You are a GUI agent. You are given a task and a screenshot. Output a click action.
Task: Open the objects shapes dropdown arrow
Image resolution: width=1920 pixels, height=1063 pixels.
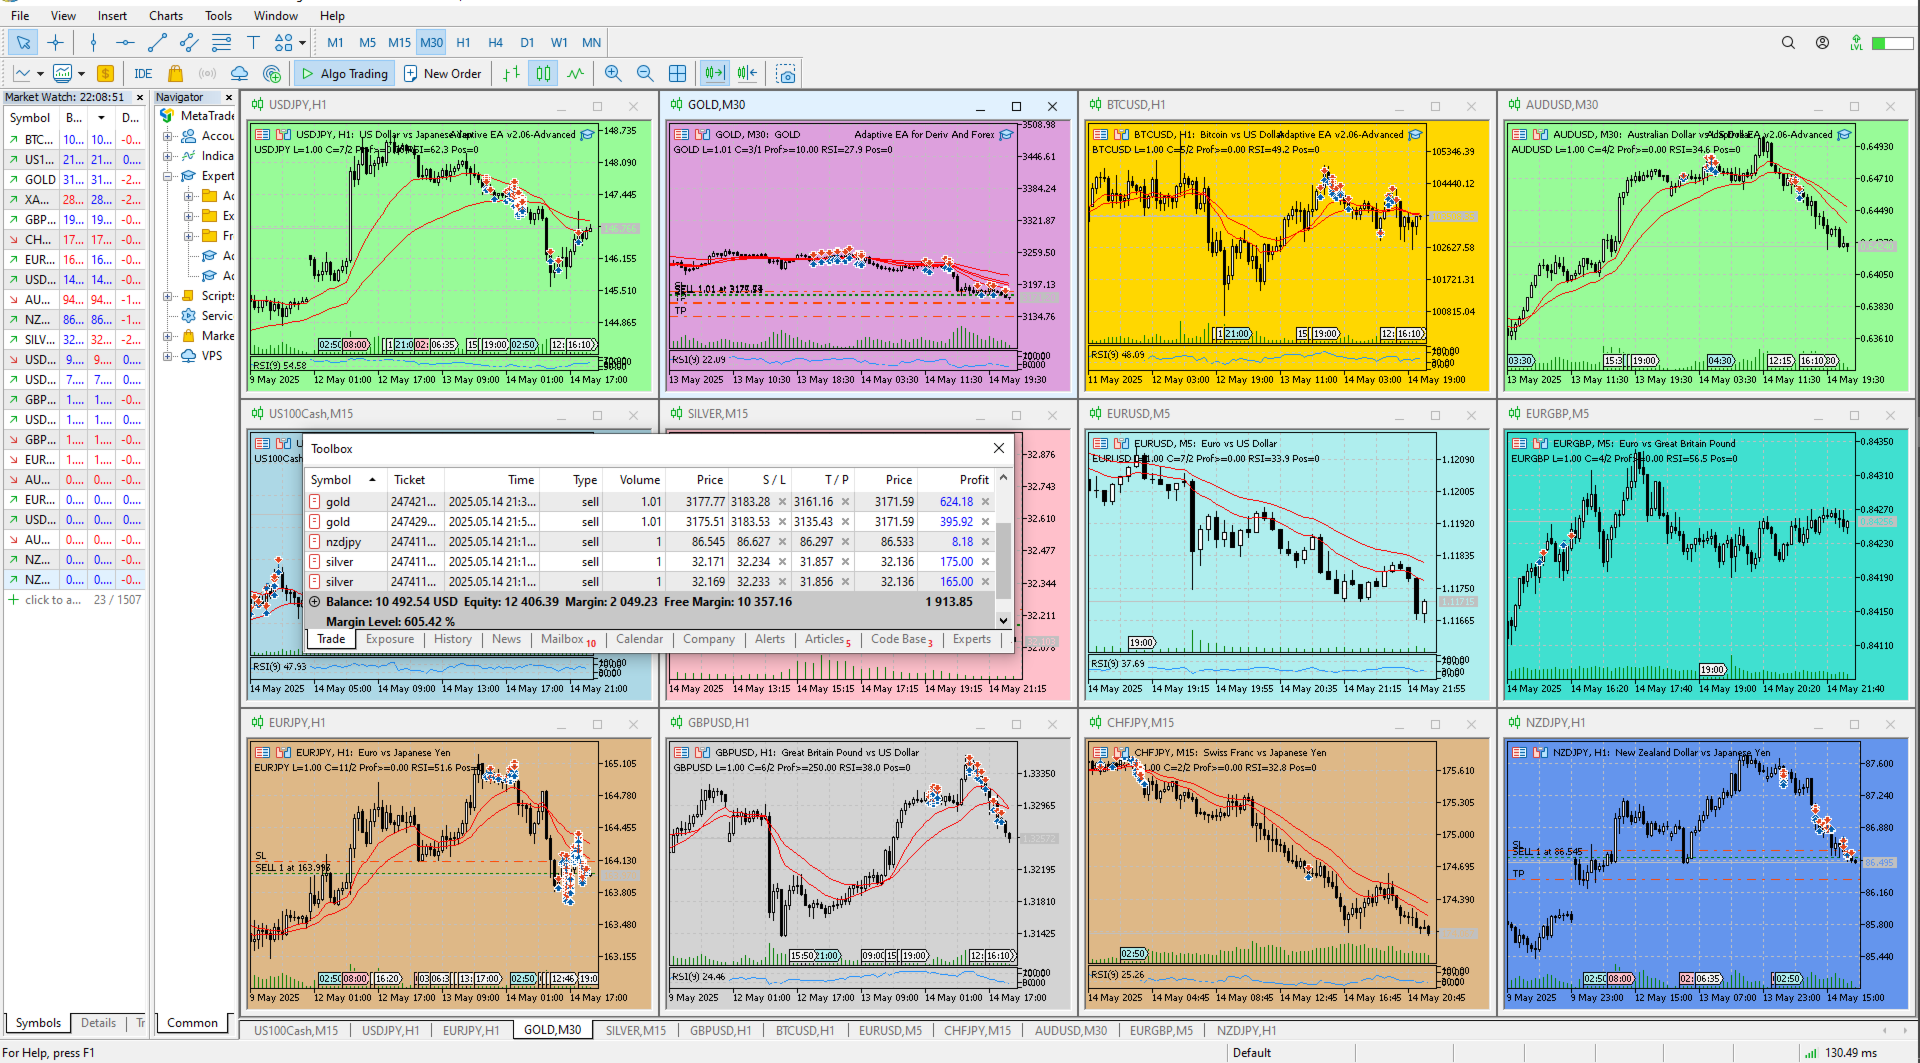click(302, 42)
